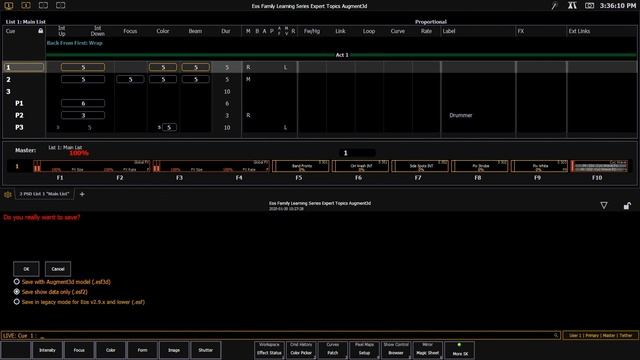Select the first workspace monitor icon
This screenshot has width=640, height=360.
9,5
